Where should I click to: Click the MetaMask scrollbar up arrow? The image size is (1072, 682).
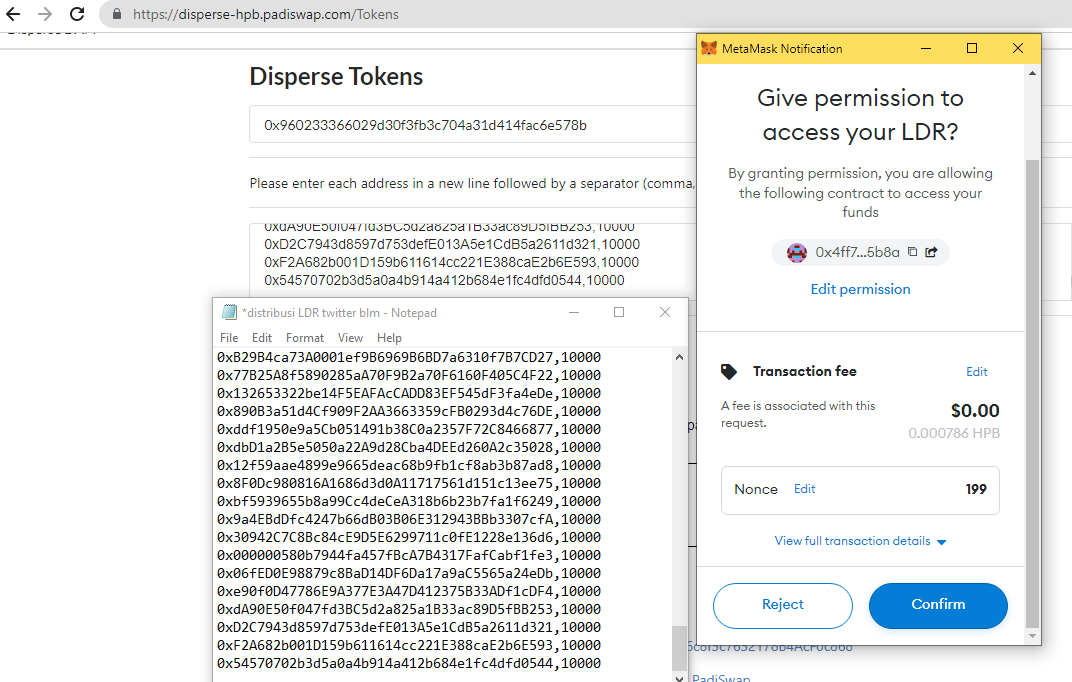[x=1032, y=72]
